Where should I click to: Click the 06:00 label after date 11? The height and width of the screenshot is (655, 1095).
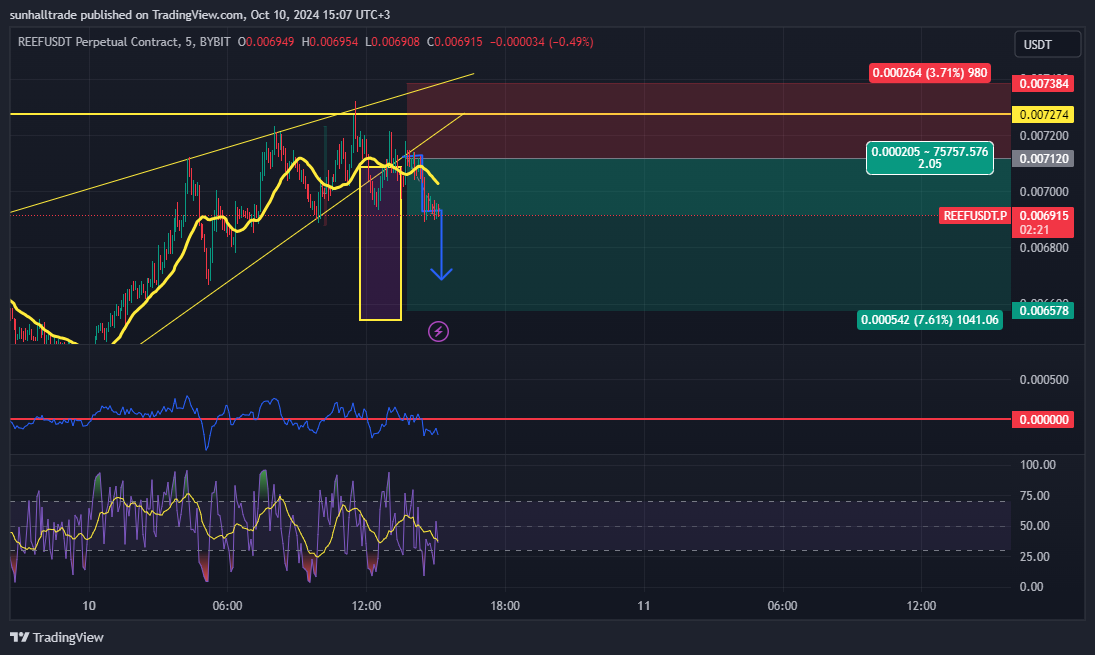coord(782,605)
